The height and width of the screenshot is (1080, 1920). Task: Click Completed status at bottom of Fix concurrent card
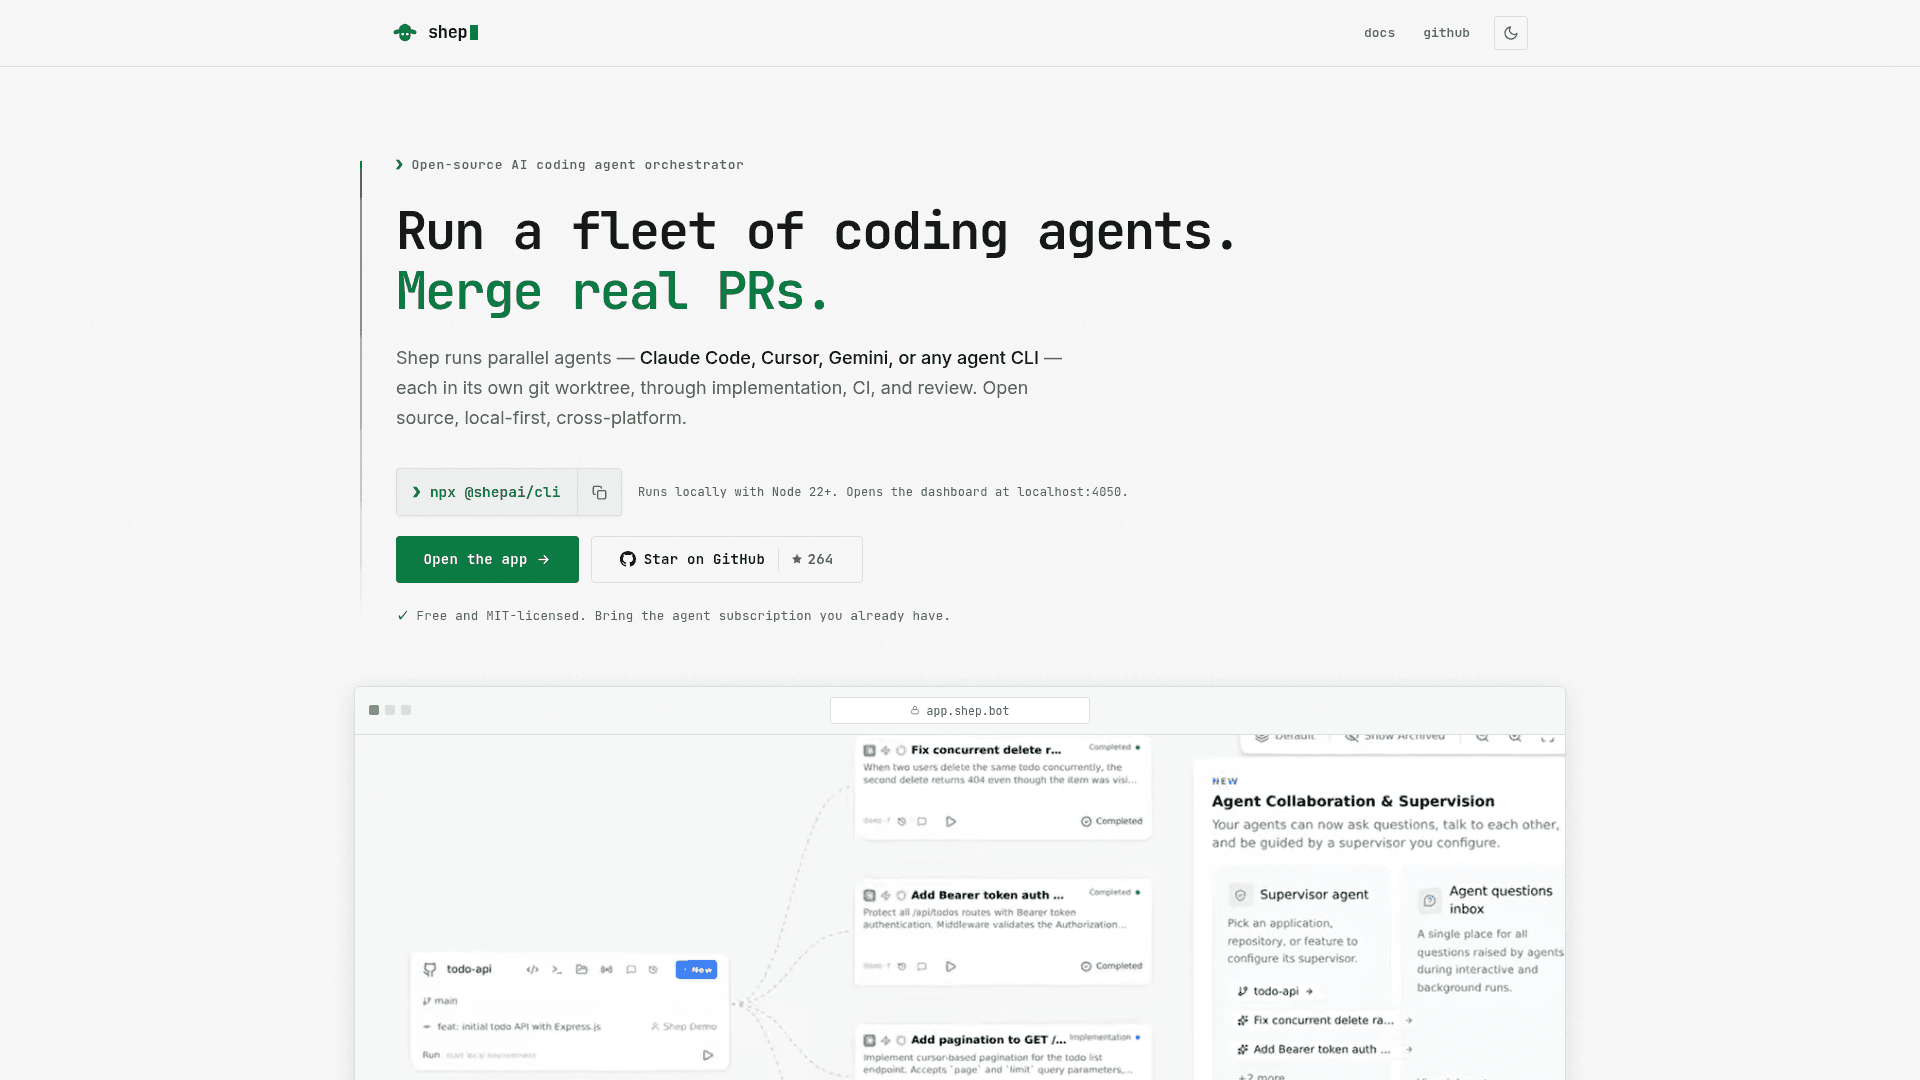(1111, 821)
